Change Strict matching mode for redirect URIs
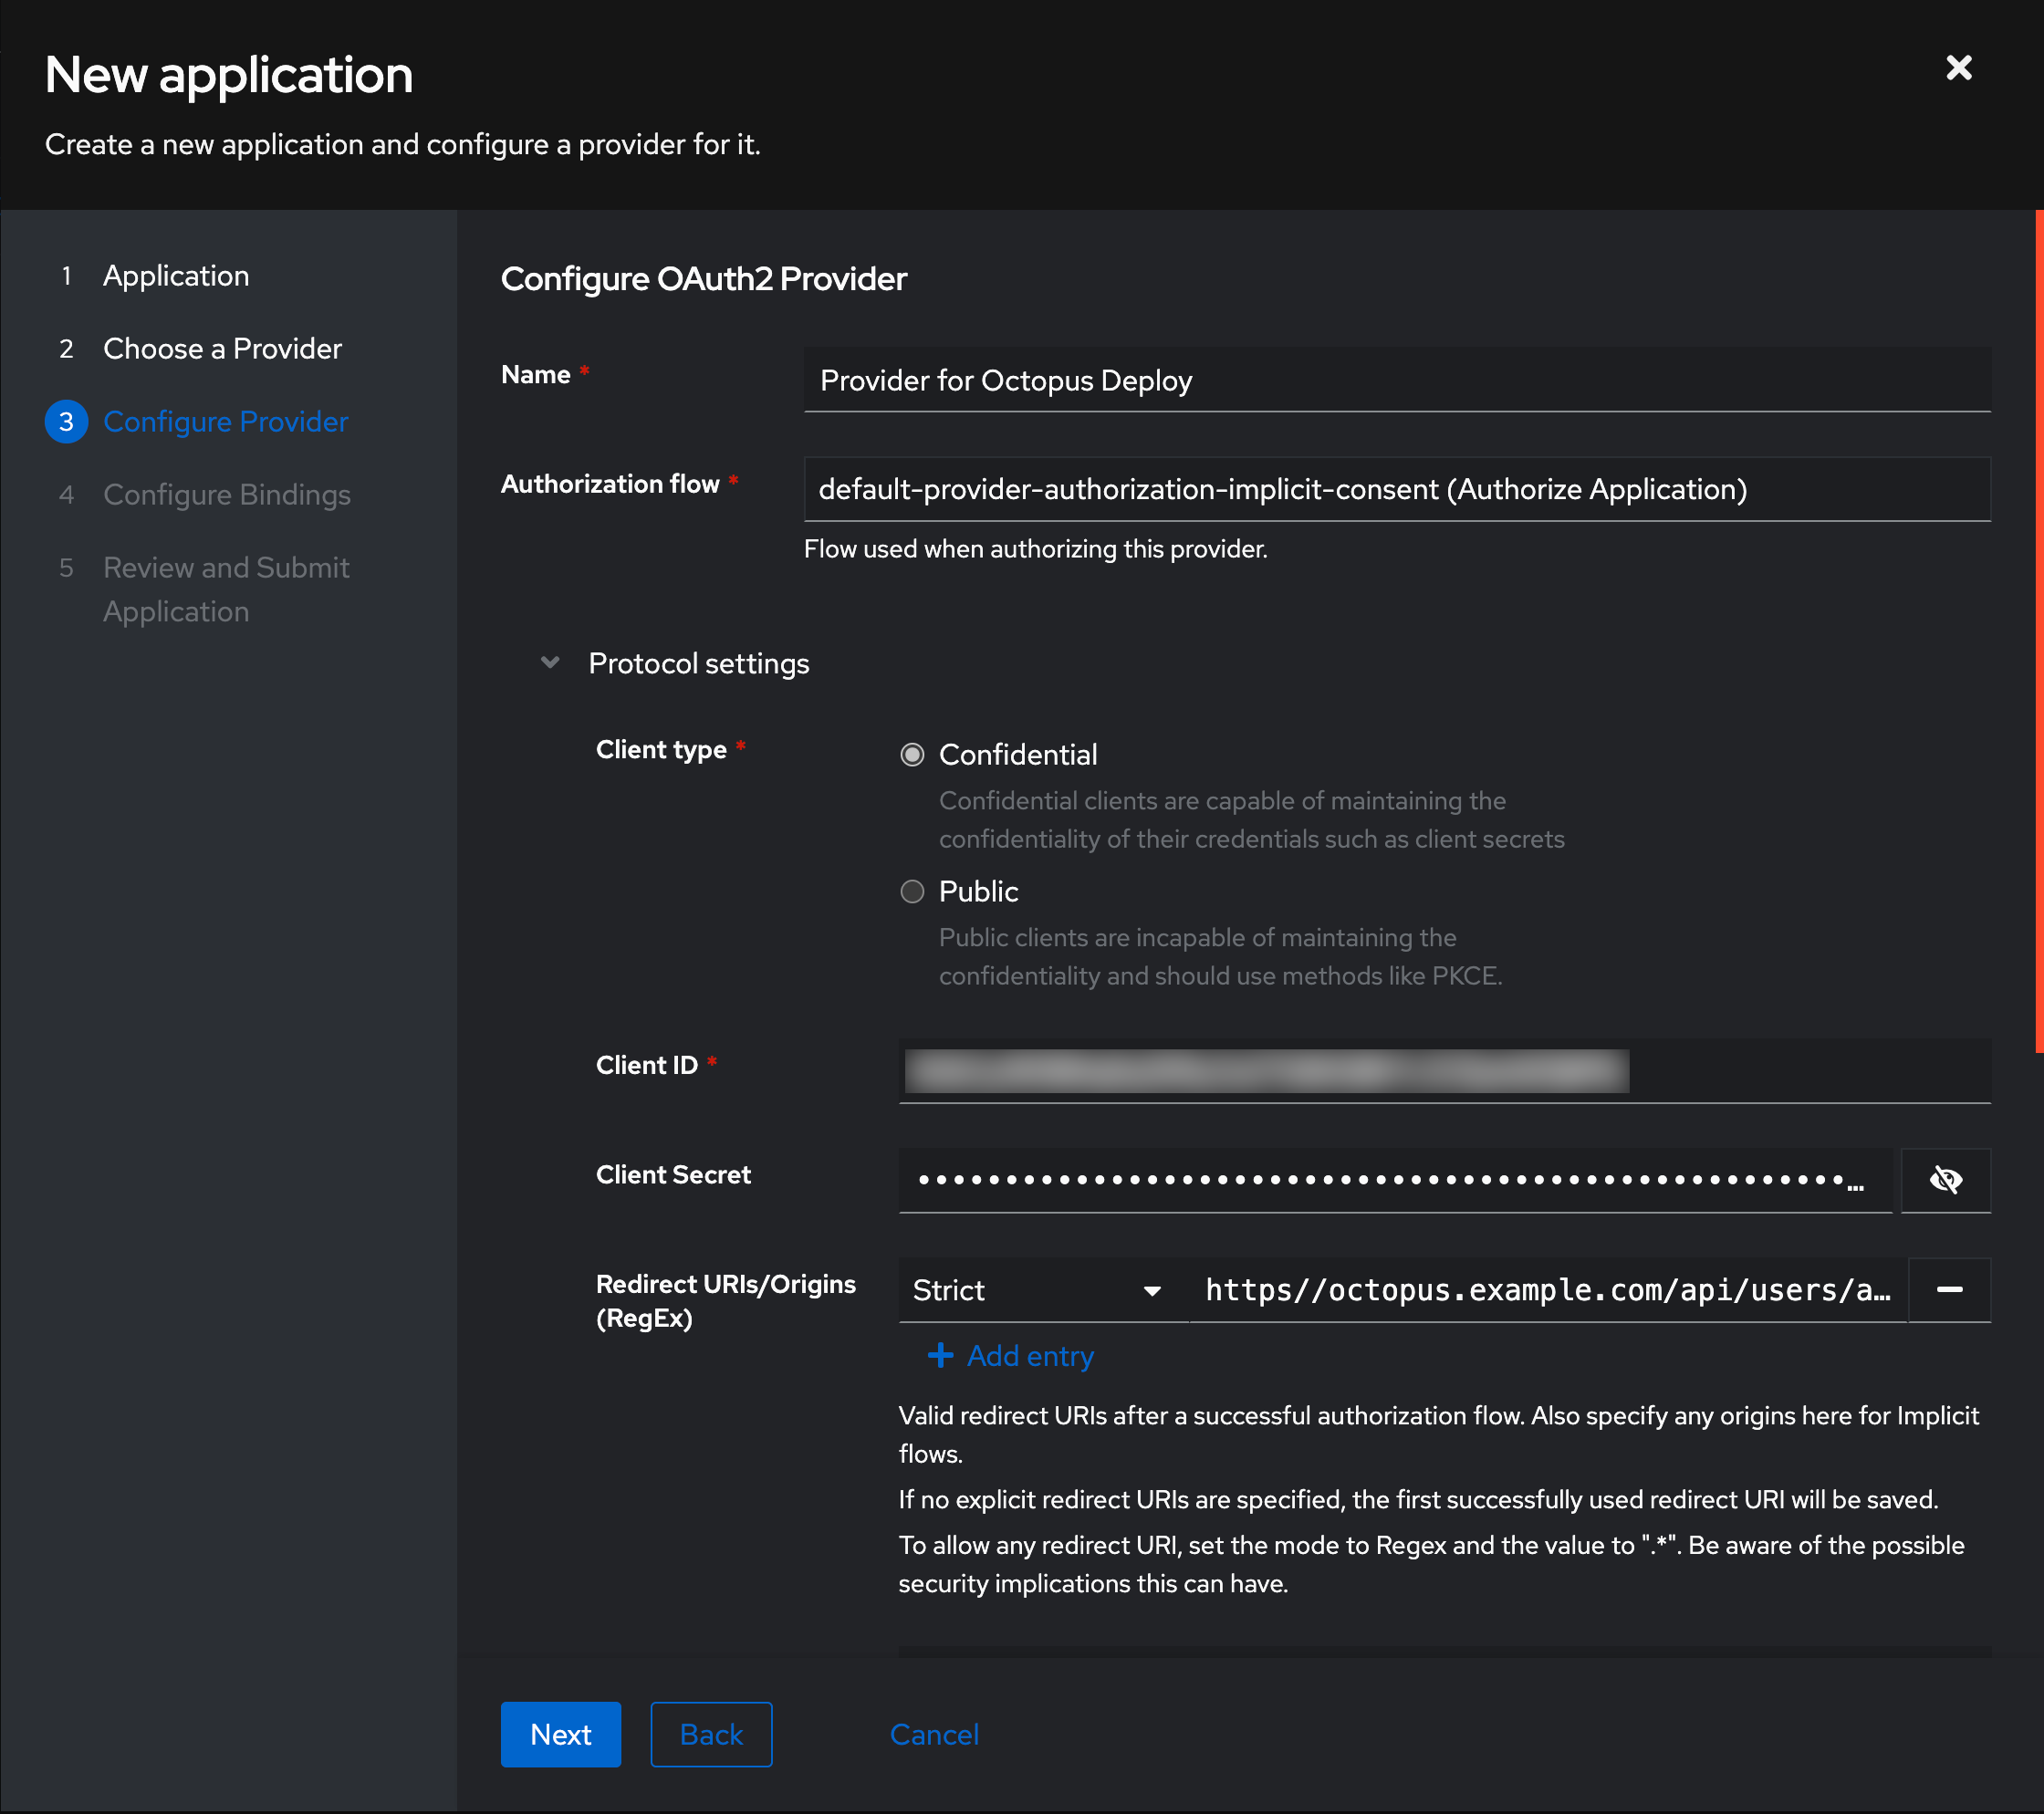 pos(1040,1290)
